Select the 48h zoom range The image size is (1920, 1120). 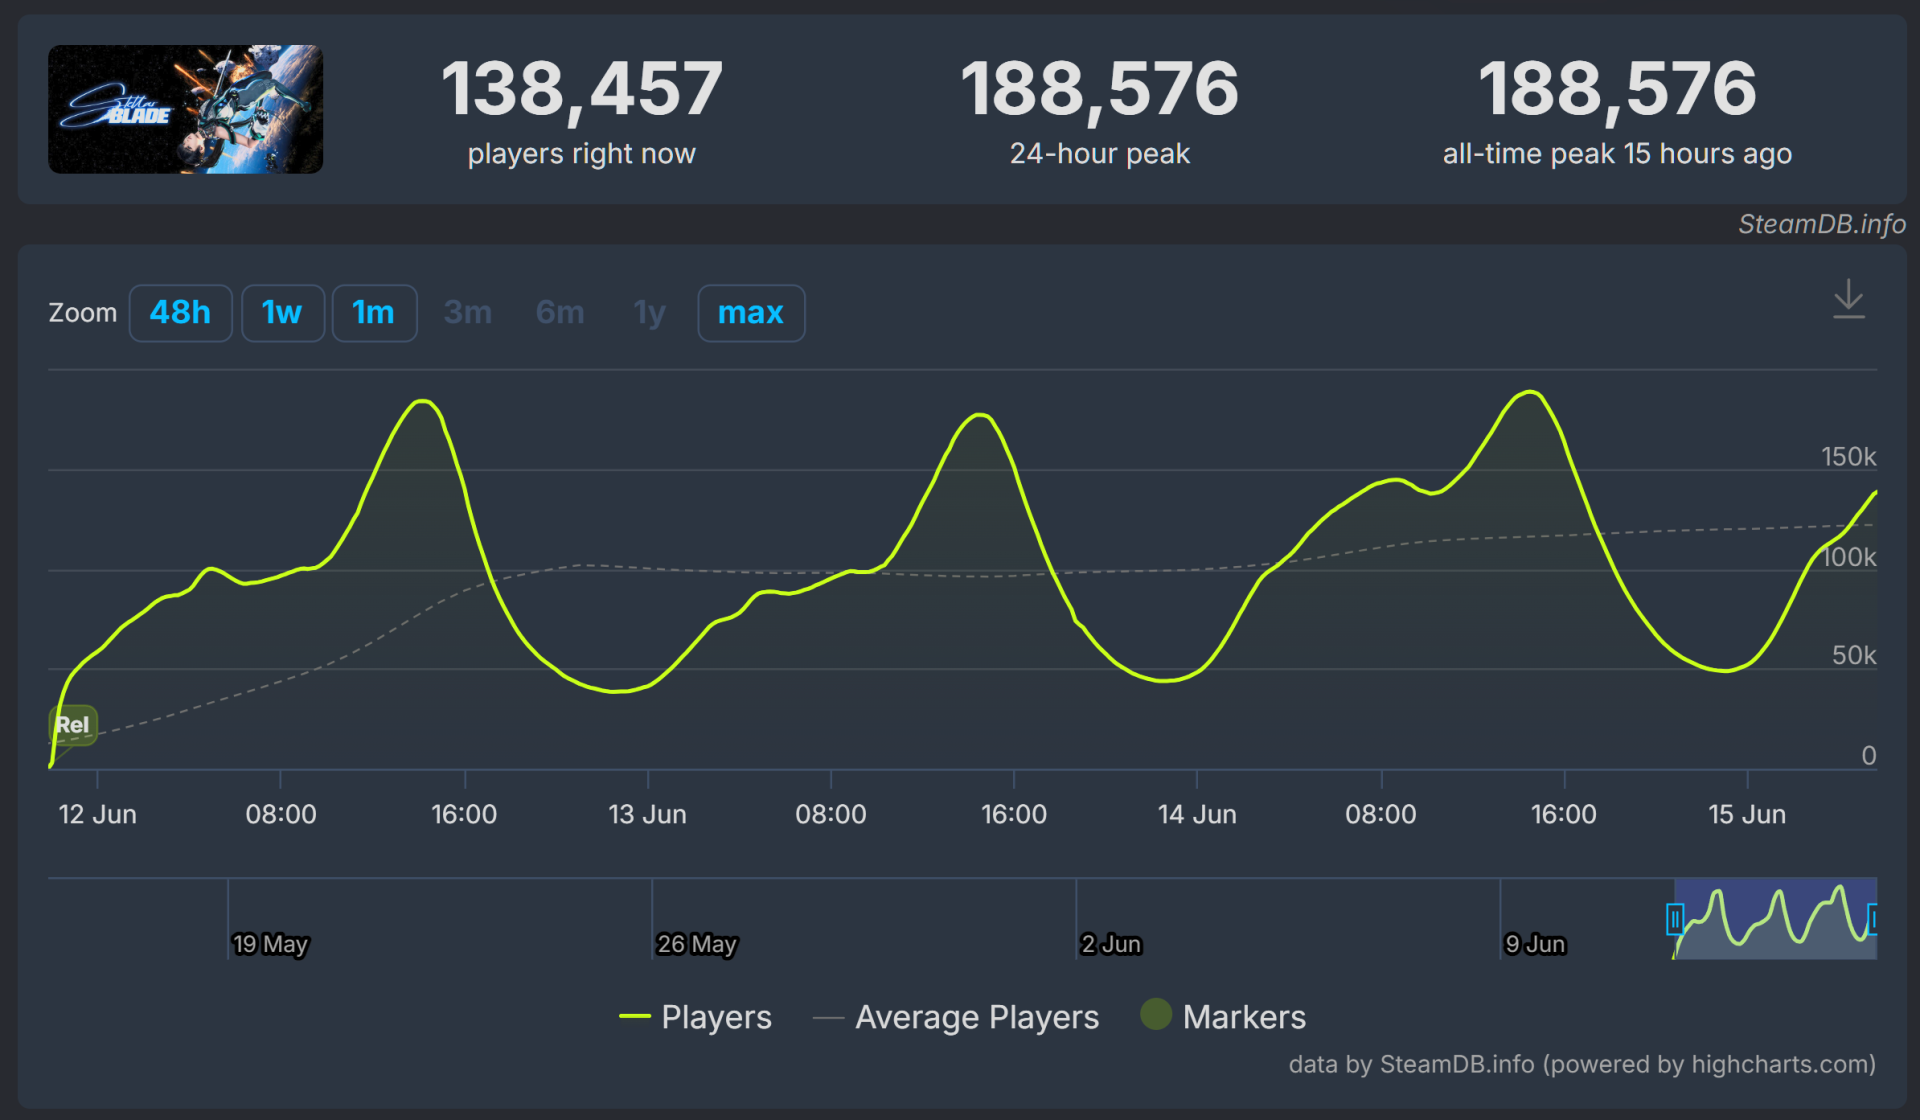coord(180,313)
